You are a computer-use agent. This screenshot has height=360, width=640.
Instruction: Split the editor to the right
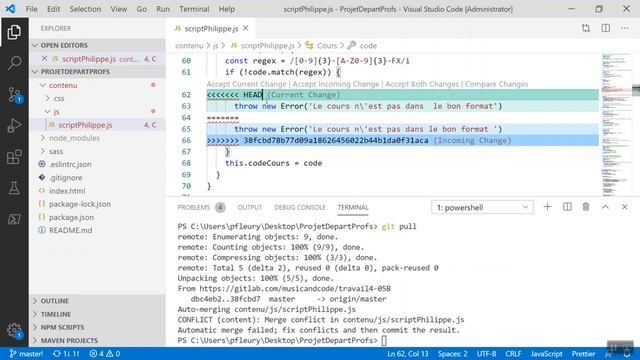pos(605,28)
